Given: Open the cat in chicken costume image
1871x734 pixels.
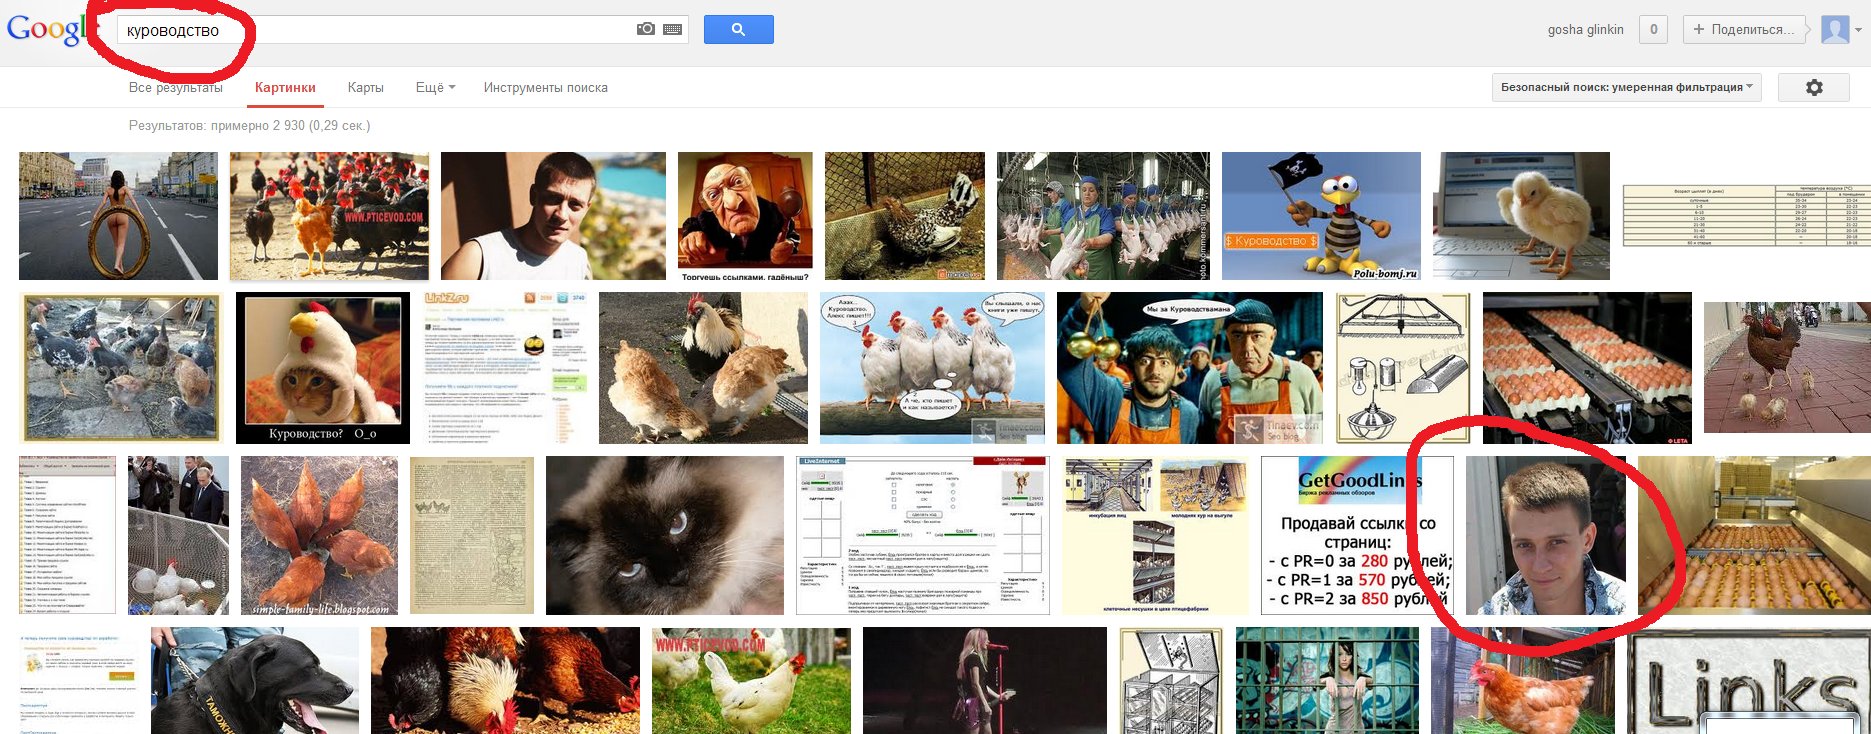Looking at the screenshot, I should (x=323, y=368).
